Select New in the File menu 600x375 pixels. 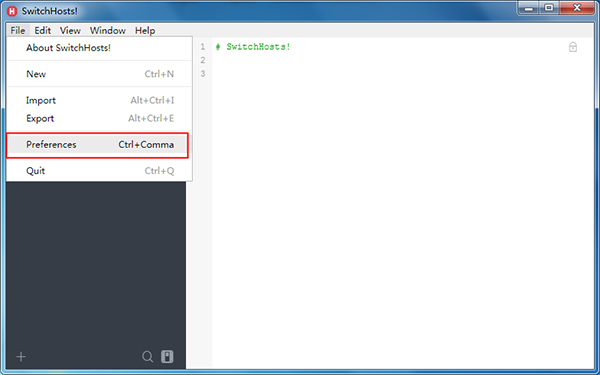[x=100, y=74]
